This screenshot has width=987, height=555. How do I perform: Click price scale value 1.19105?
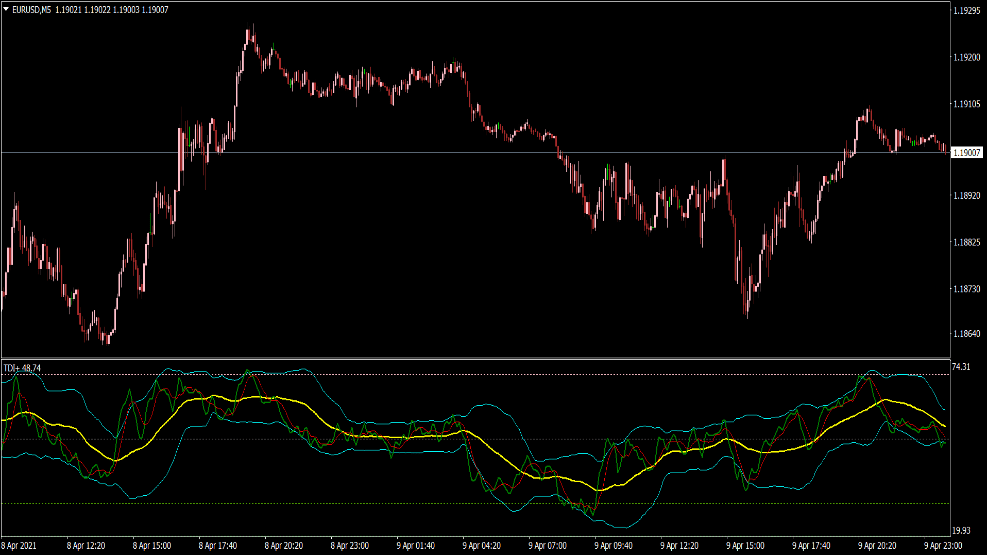(x=967, y=104)
